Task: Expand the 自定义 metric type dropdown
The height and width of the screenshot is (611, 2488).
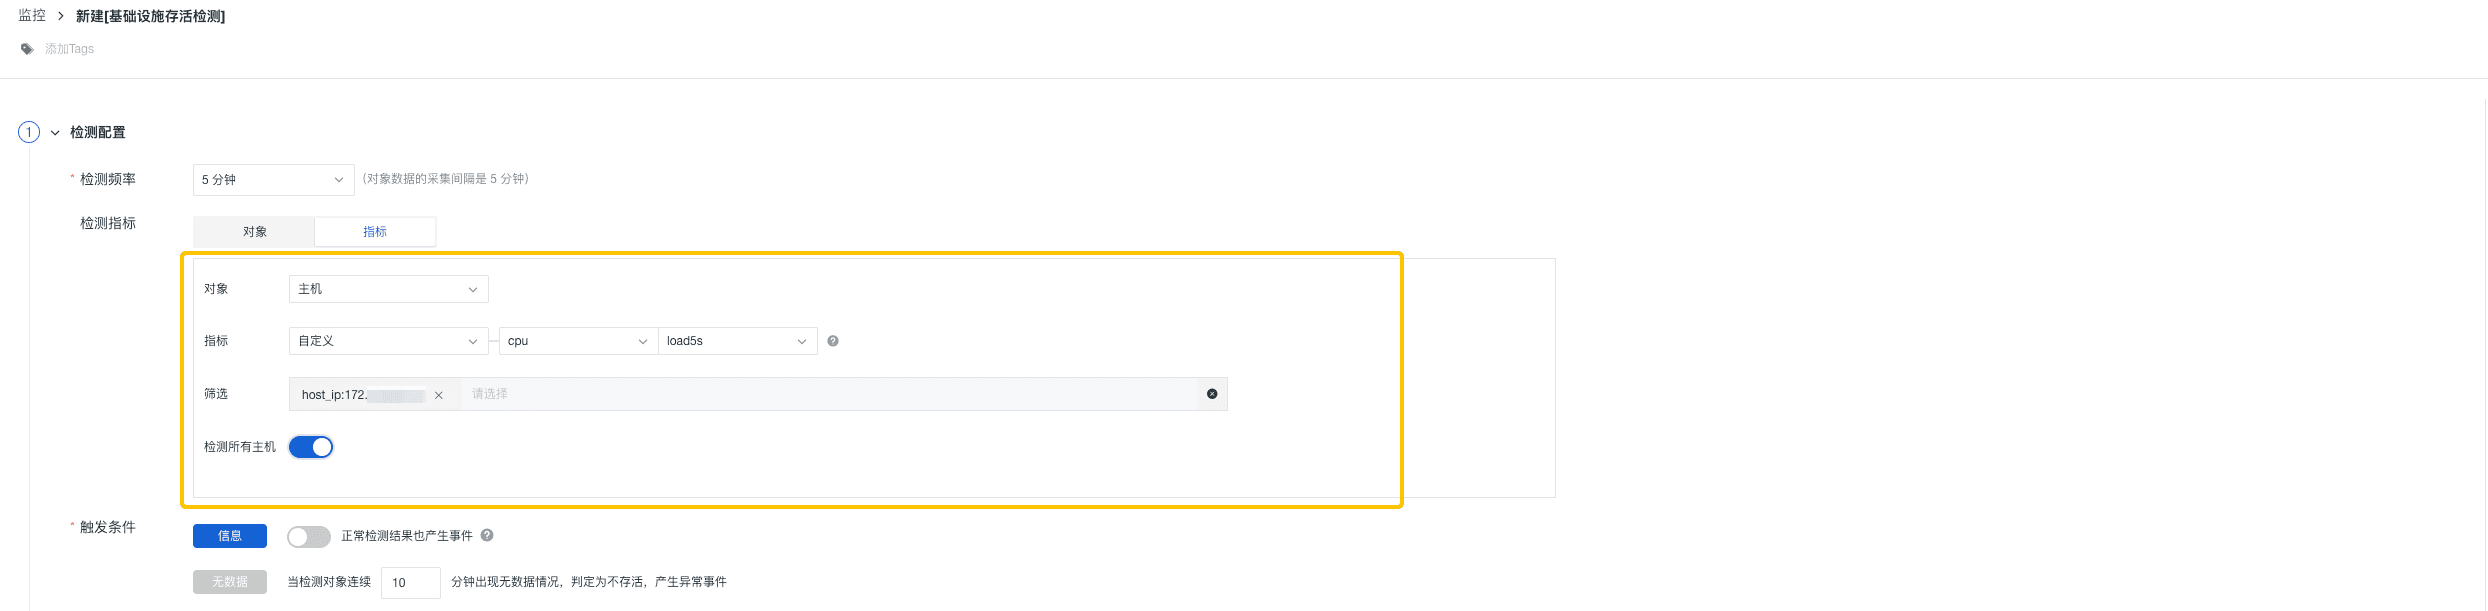Action: tap(388, 341)
